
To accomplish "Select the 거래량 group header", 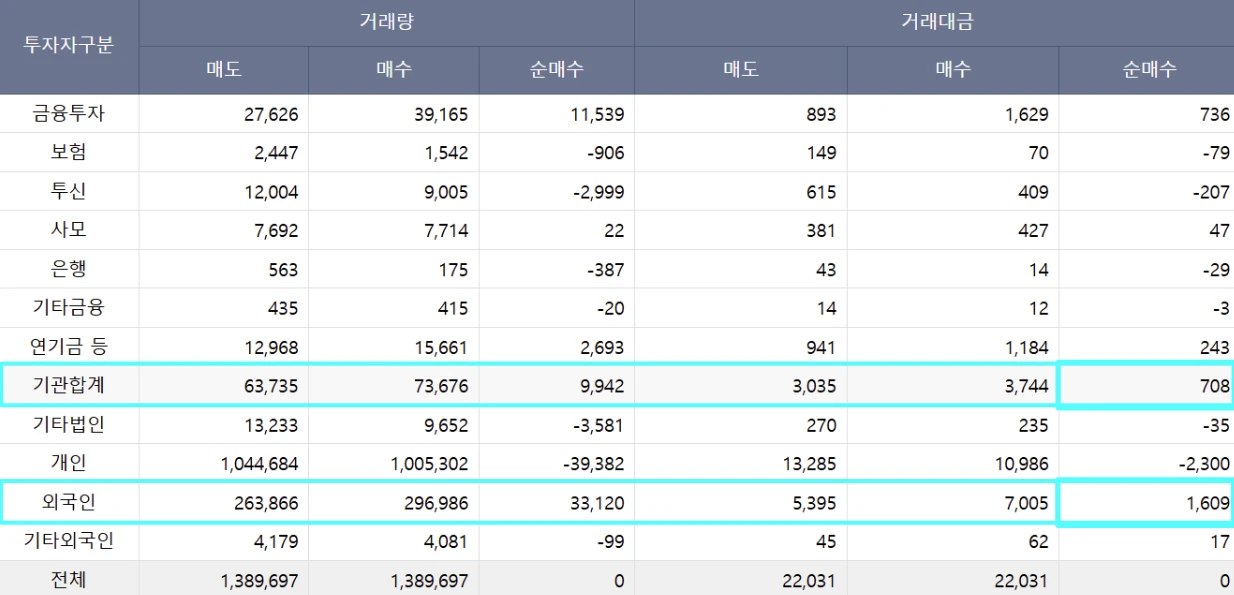I will tap(386, 22).
